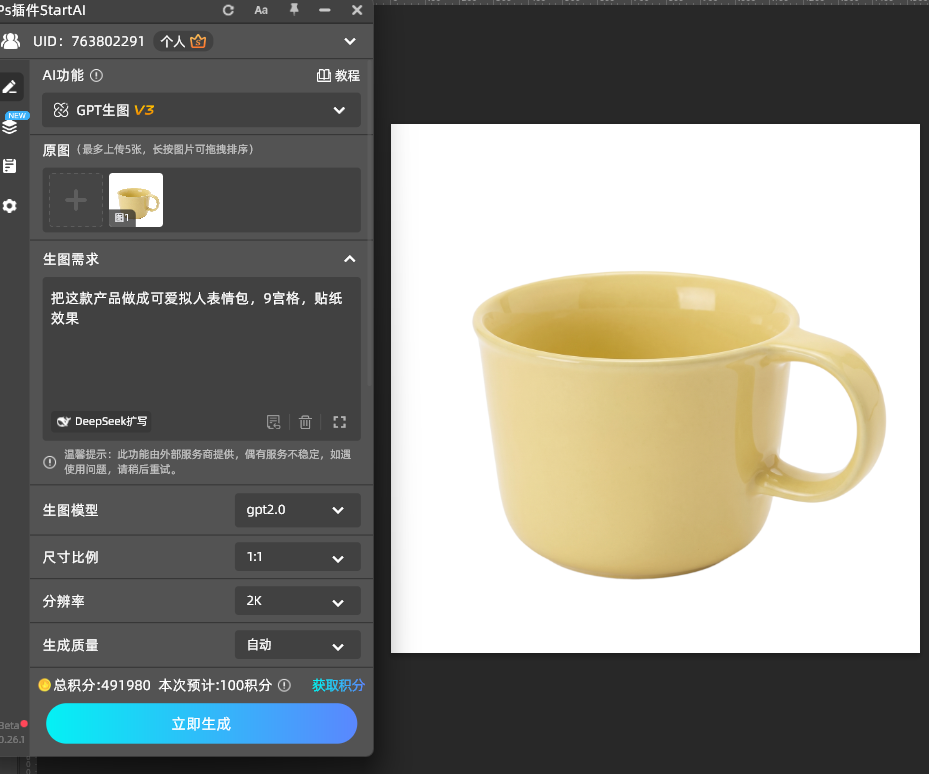The height and width of the screenshot is (774, 929).
Task: Open the settings gear in the sidebar
Action: [x=9, y=206]
